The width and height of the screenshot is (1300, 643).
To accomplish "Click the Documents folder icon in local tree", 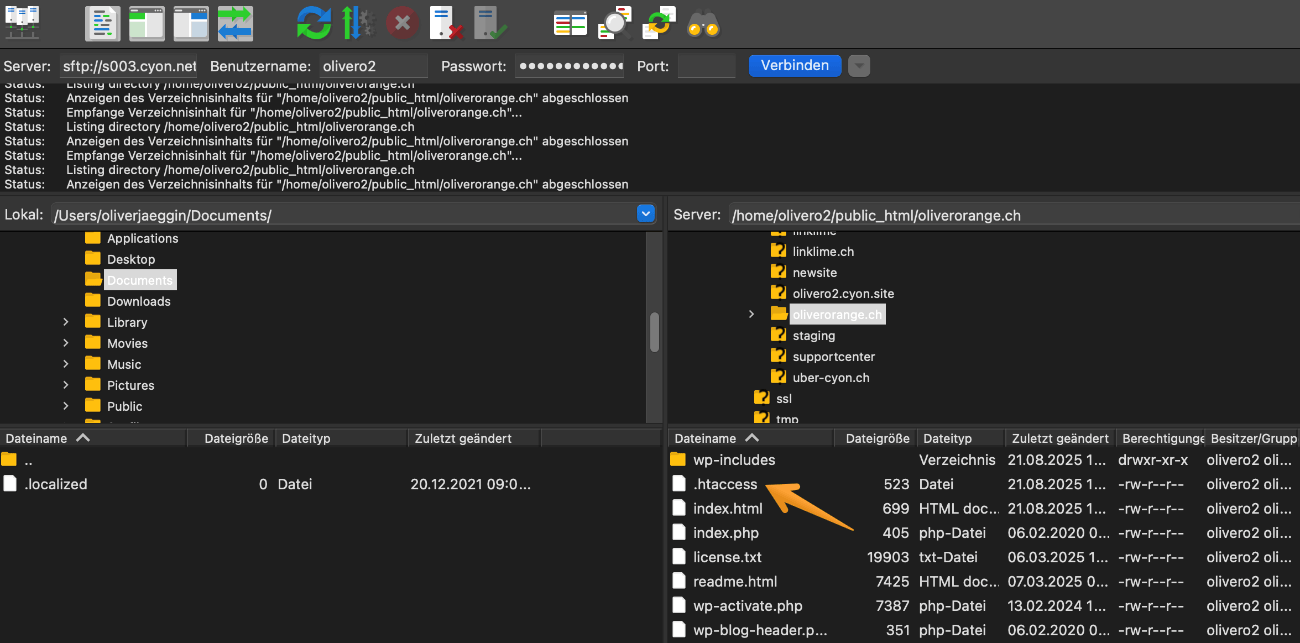I will point(93,280).
